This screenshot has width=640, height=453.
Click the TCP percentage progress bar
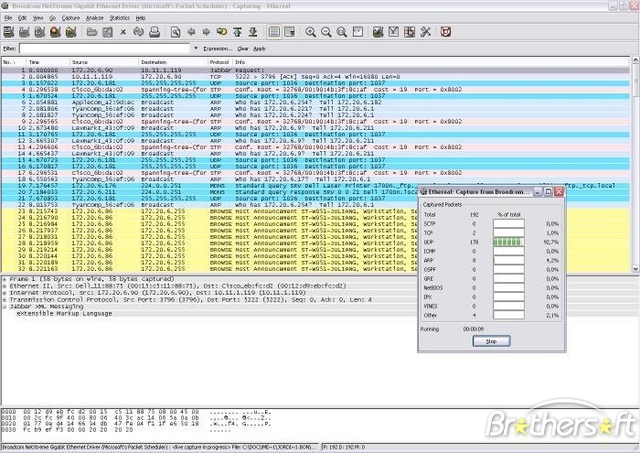click(x=509, y=233)
